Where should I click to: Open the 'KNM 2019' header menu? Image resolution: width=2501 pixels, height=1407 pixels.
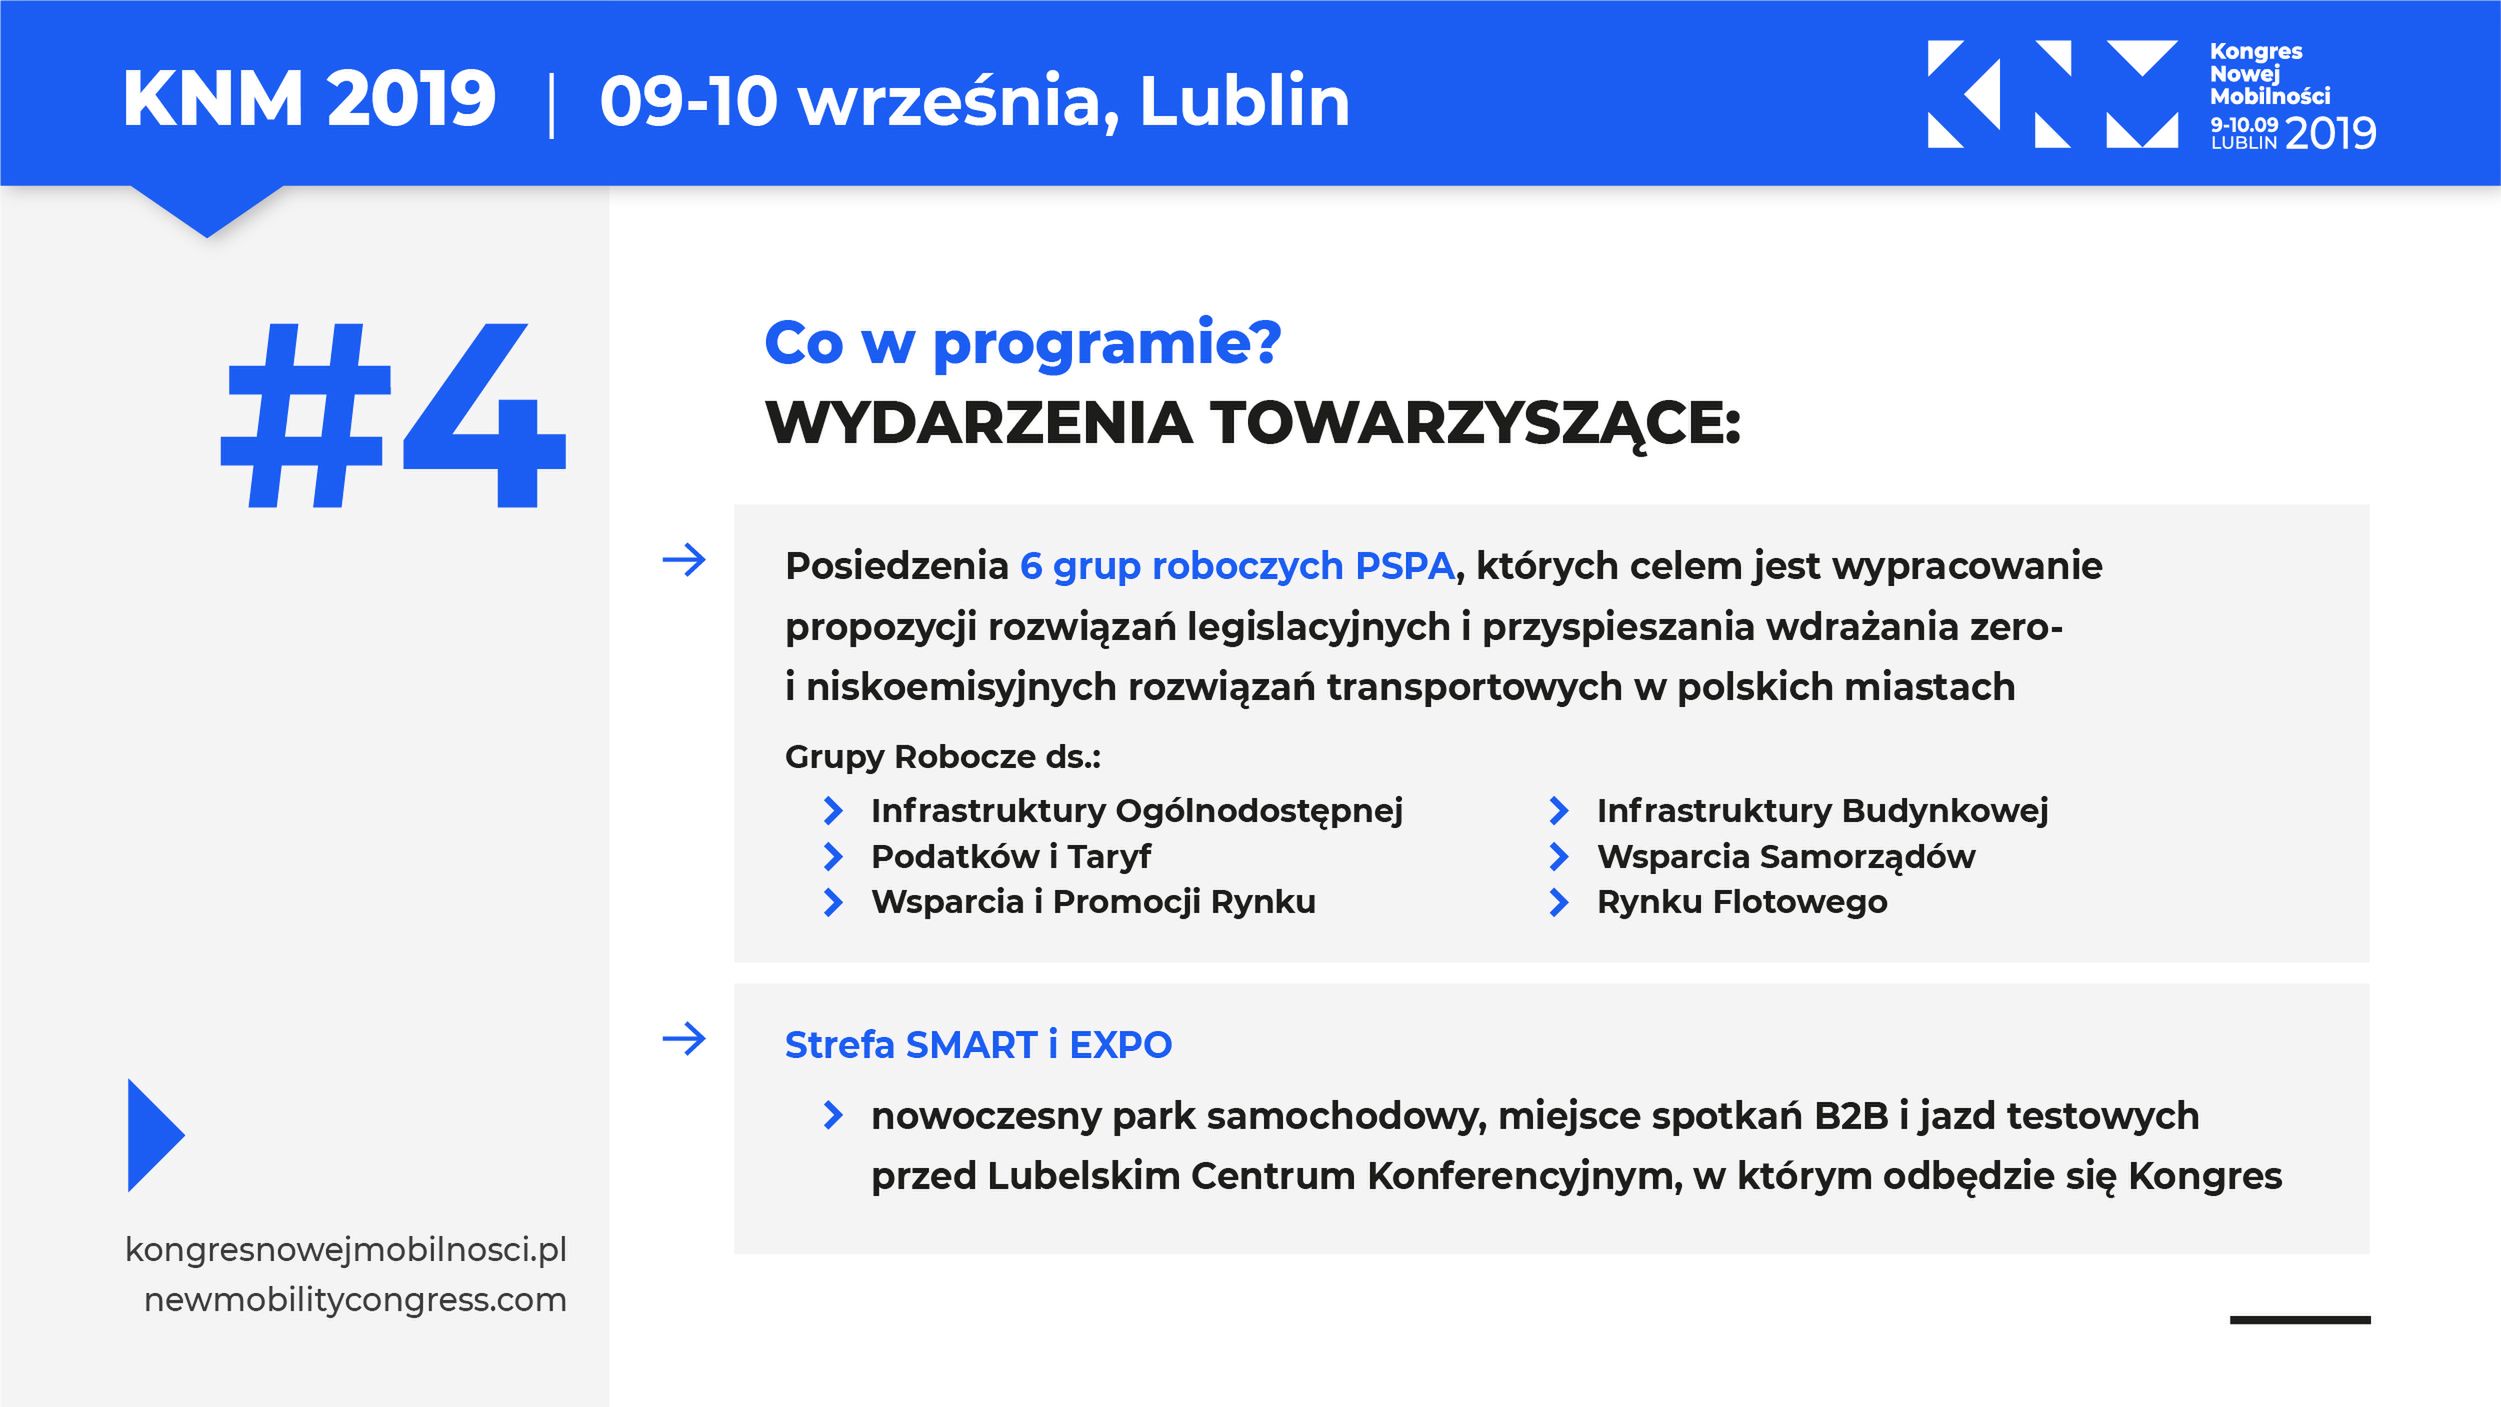[310, 95]
